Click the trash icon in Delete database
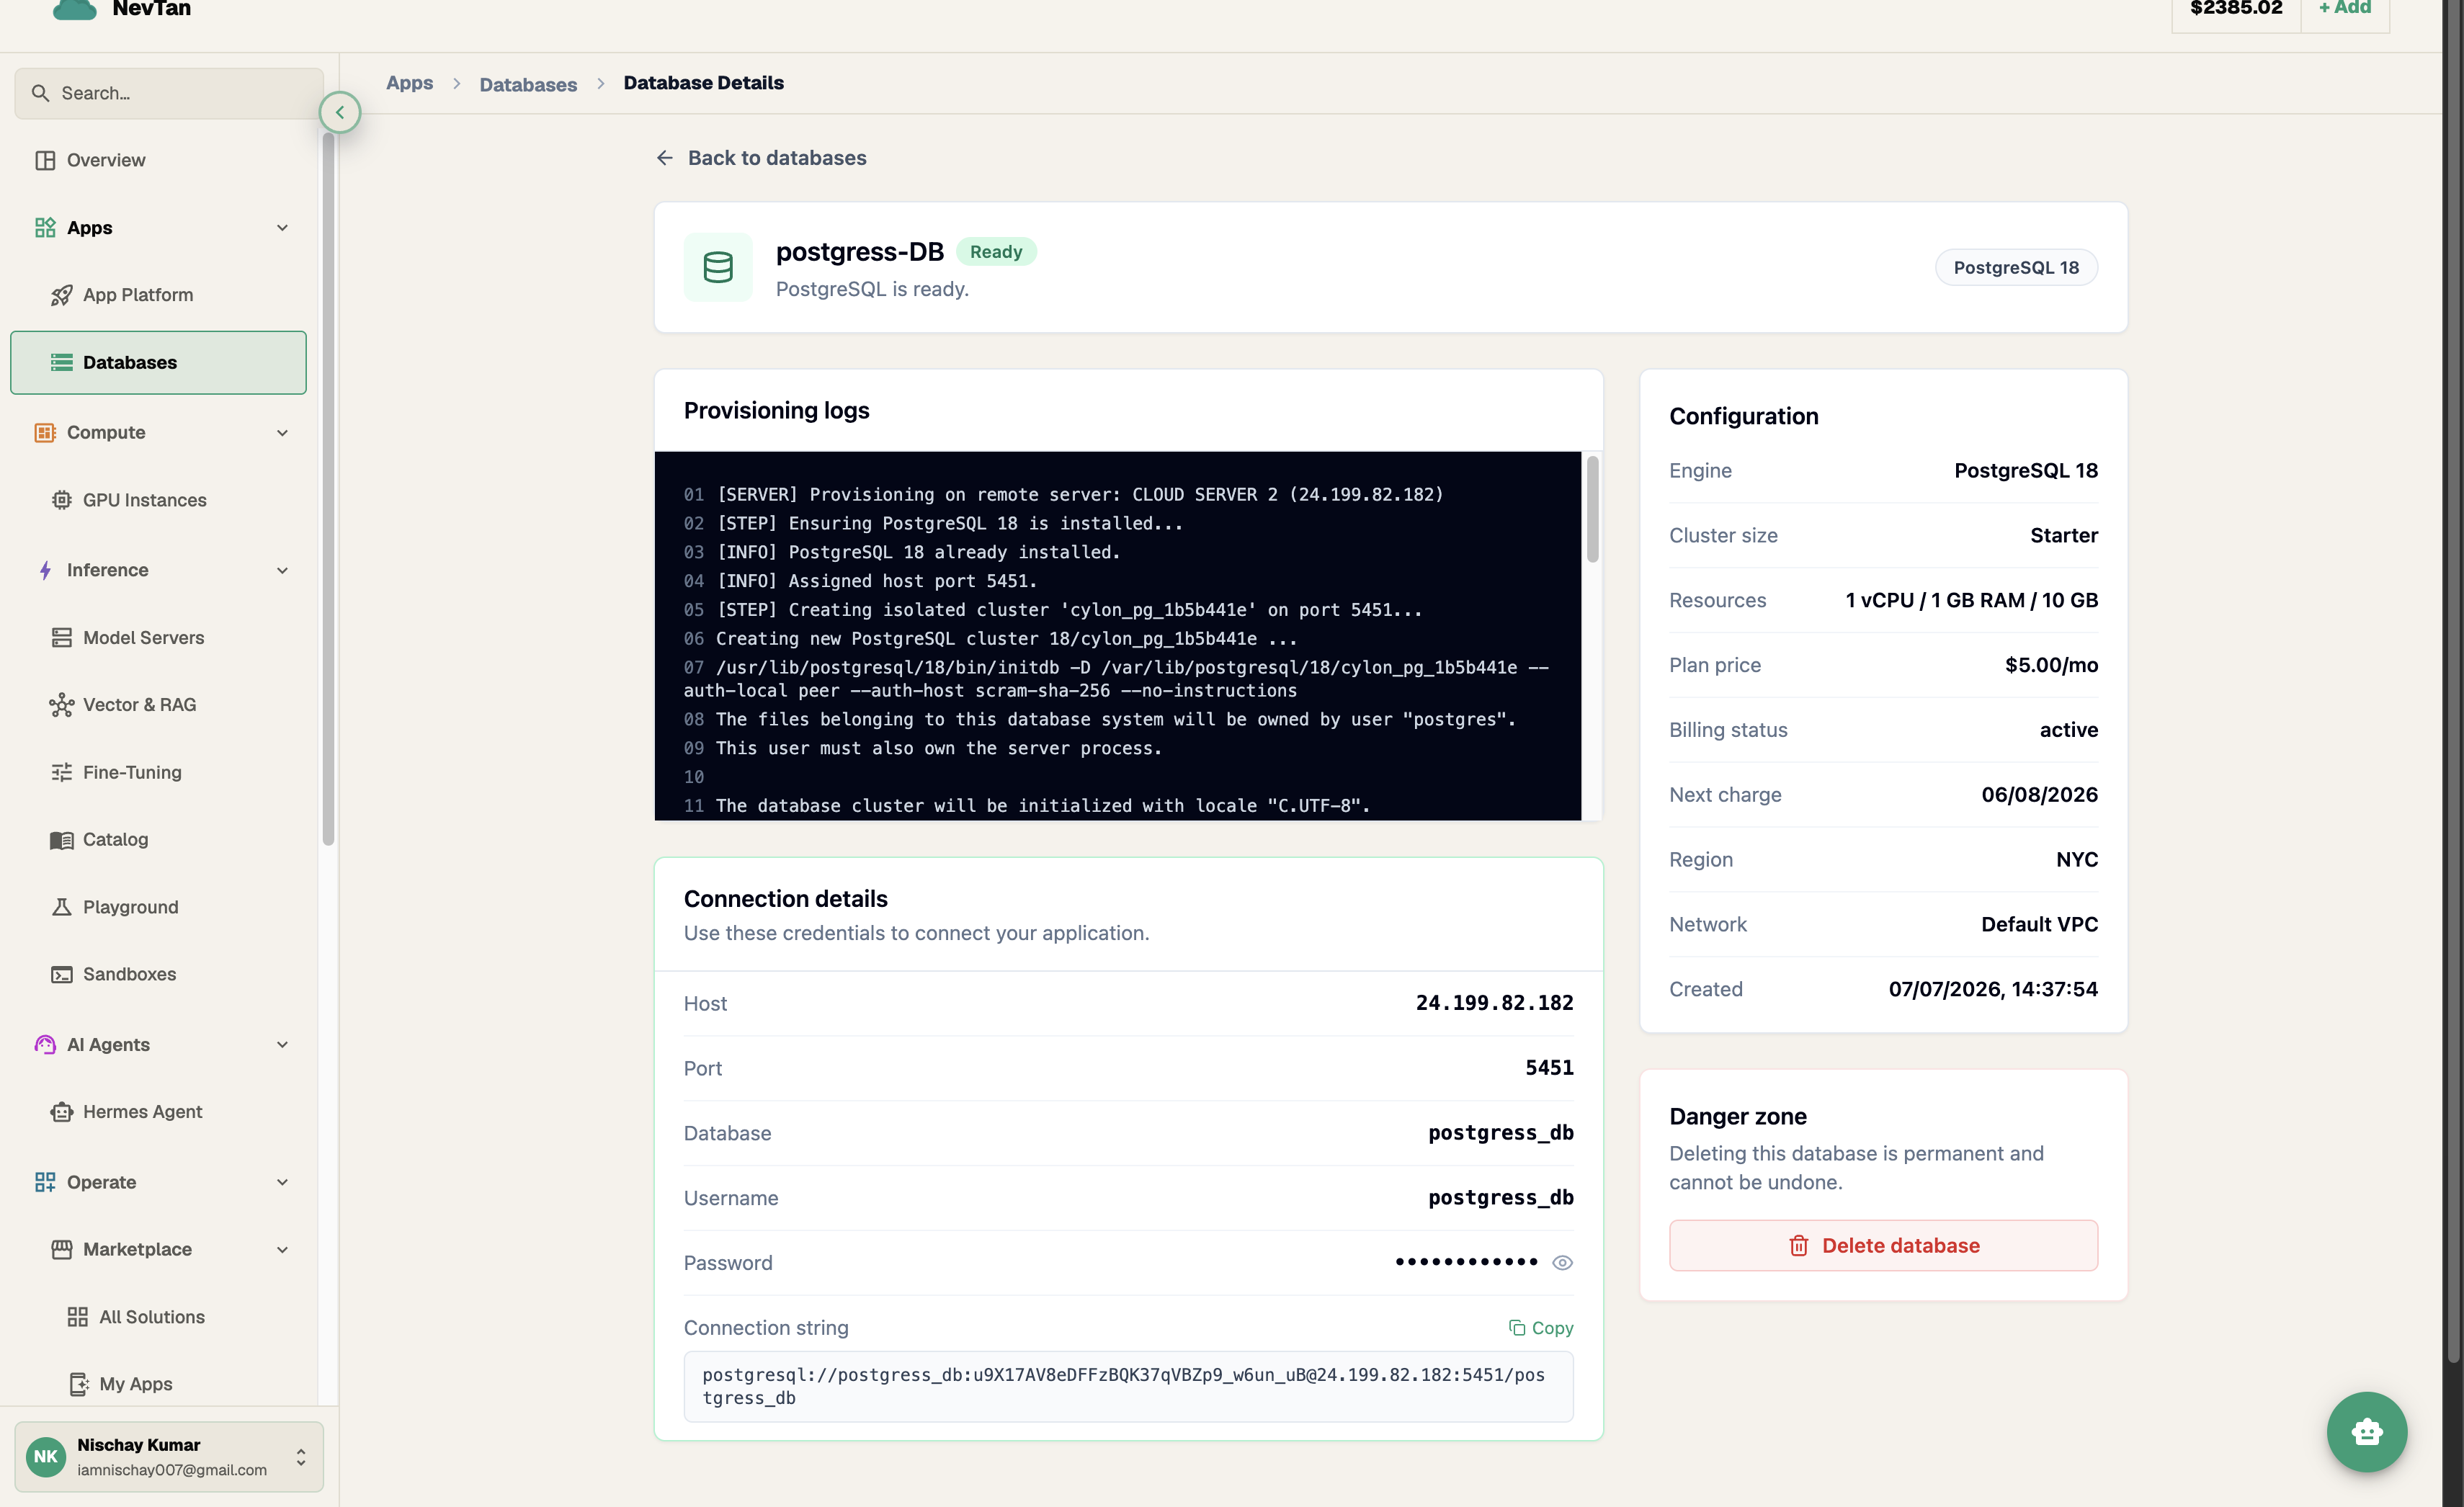The image size is (2464, 1507). pyautogui.click(x=1798, y=1246)
